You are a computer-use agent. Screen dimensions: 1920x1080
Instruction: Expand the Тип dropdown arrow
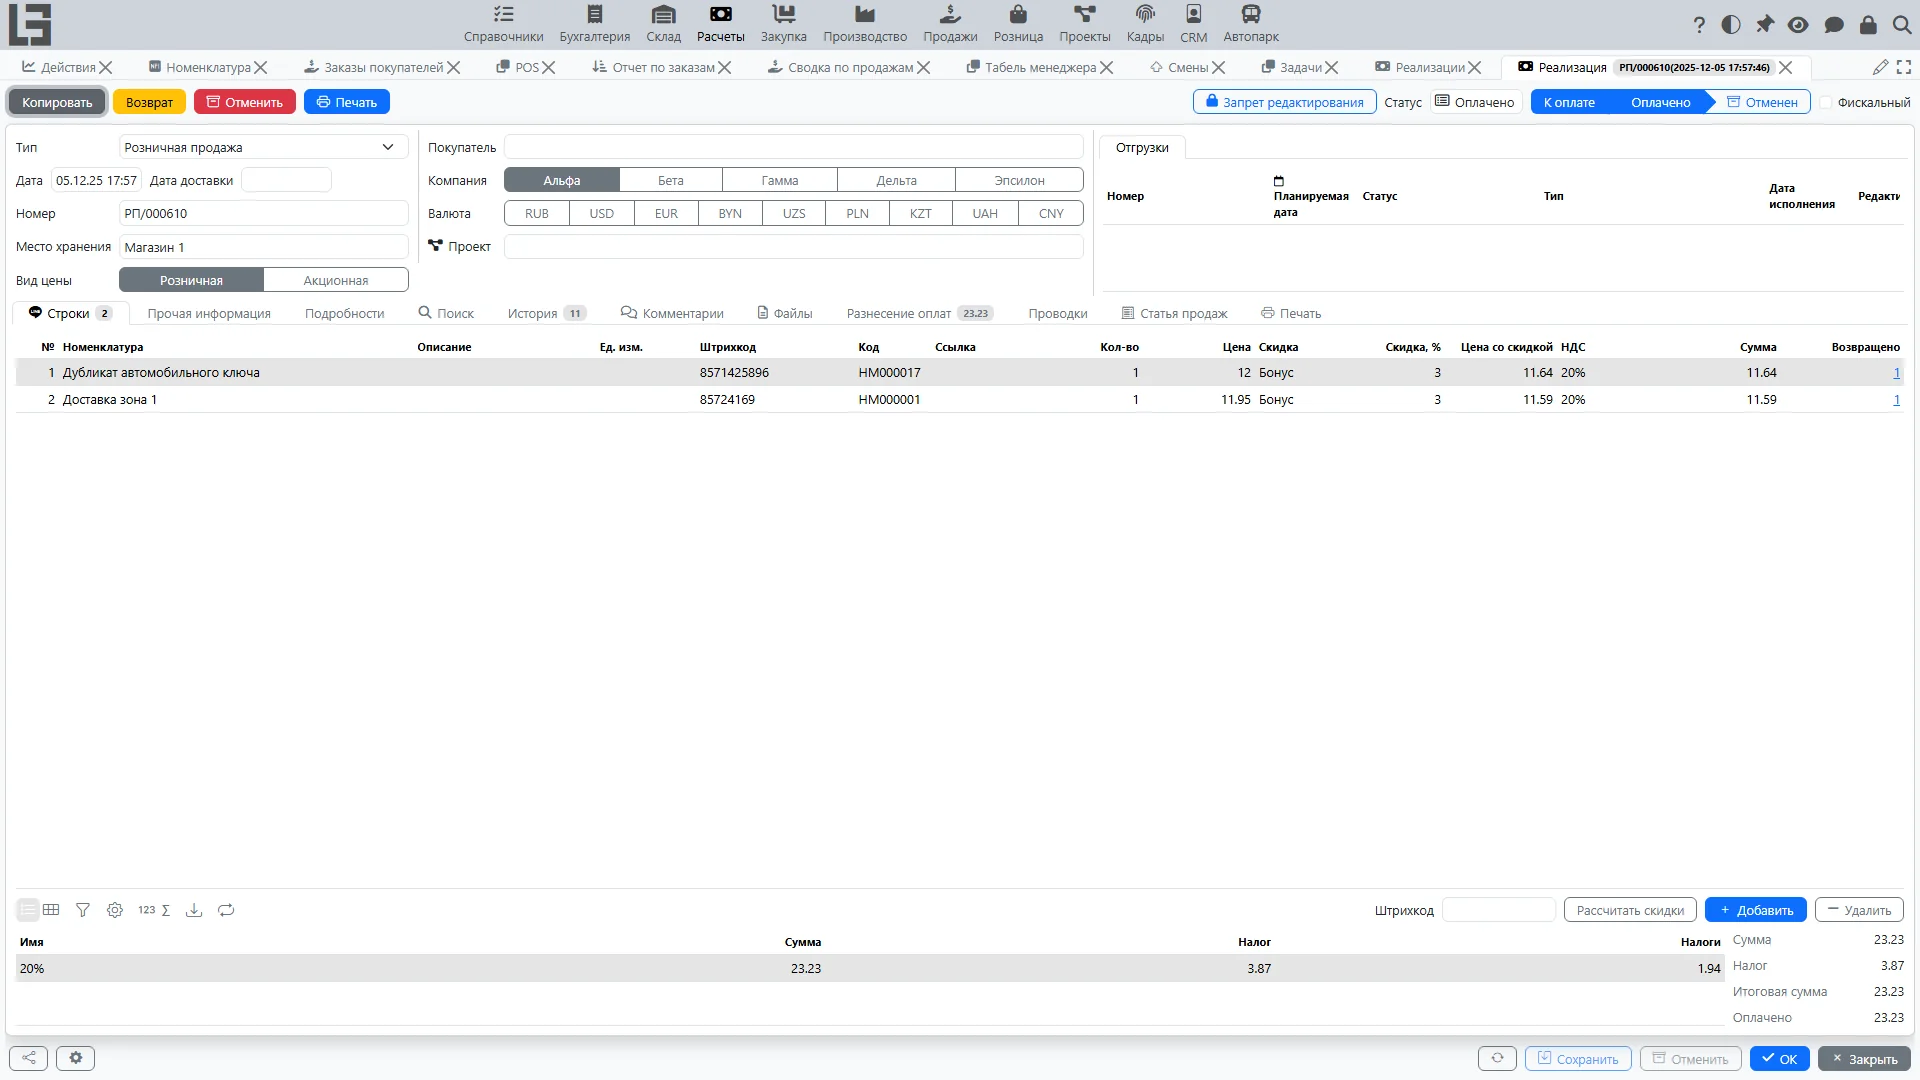click(x=388, y=148)
